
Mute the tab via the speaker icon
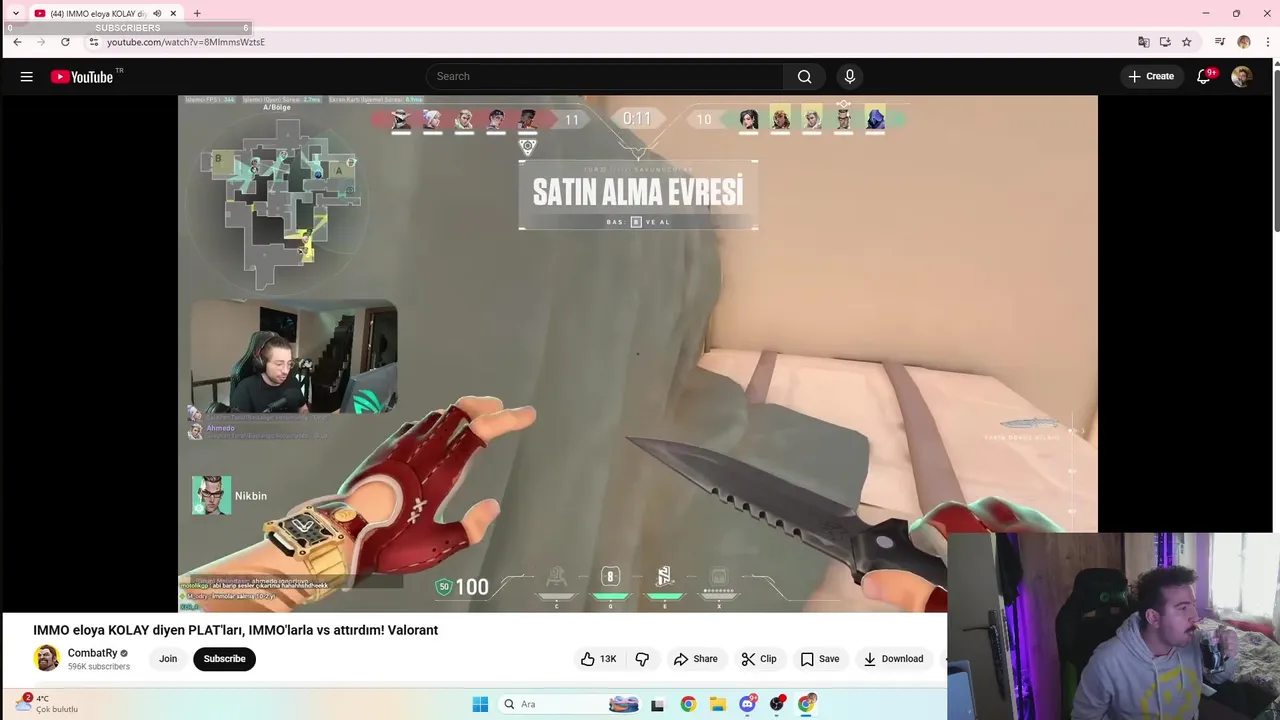(x=157, y=13)
